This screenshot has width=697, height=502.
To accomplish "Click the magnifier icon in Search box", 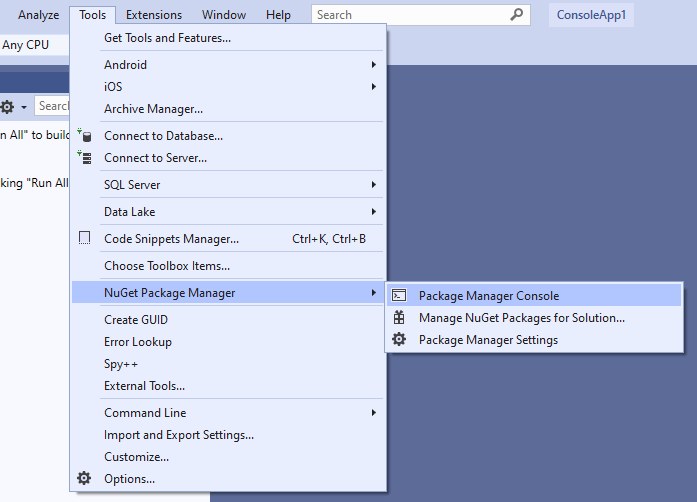I will click(517, 15).
